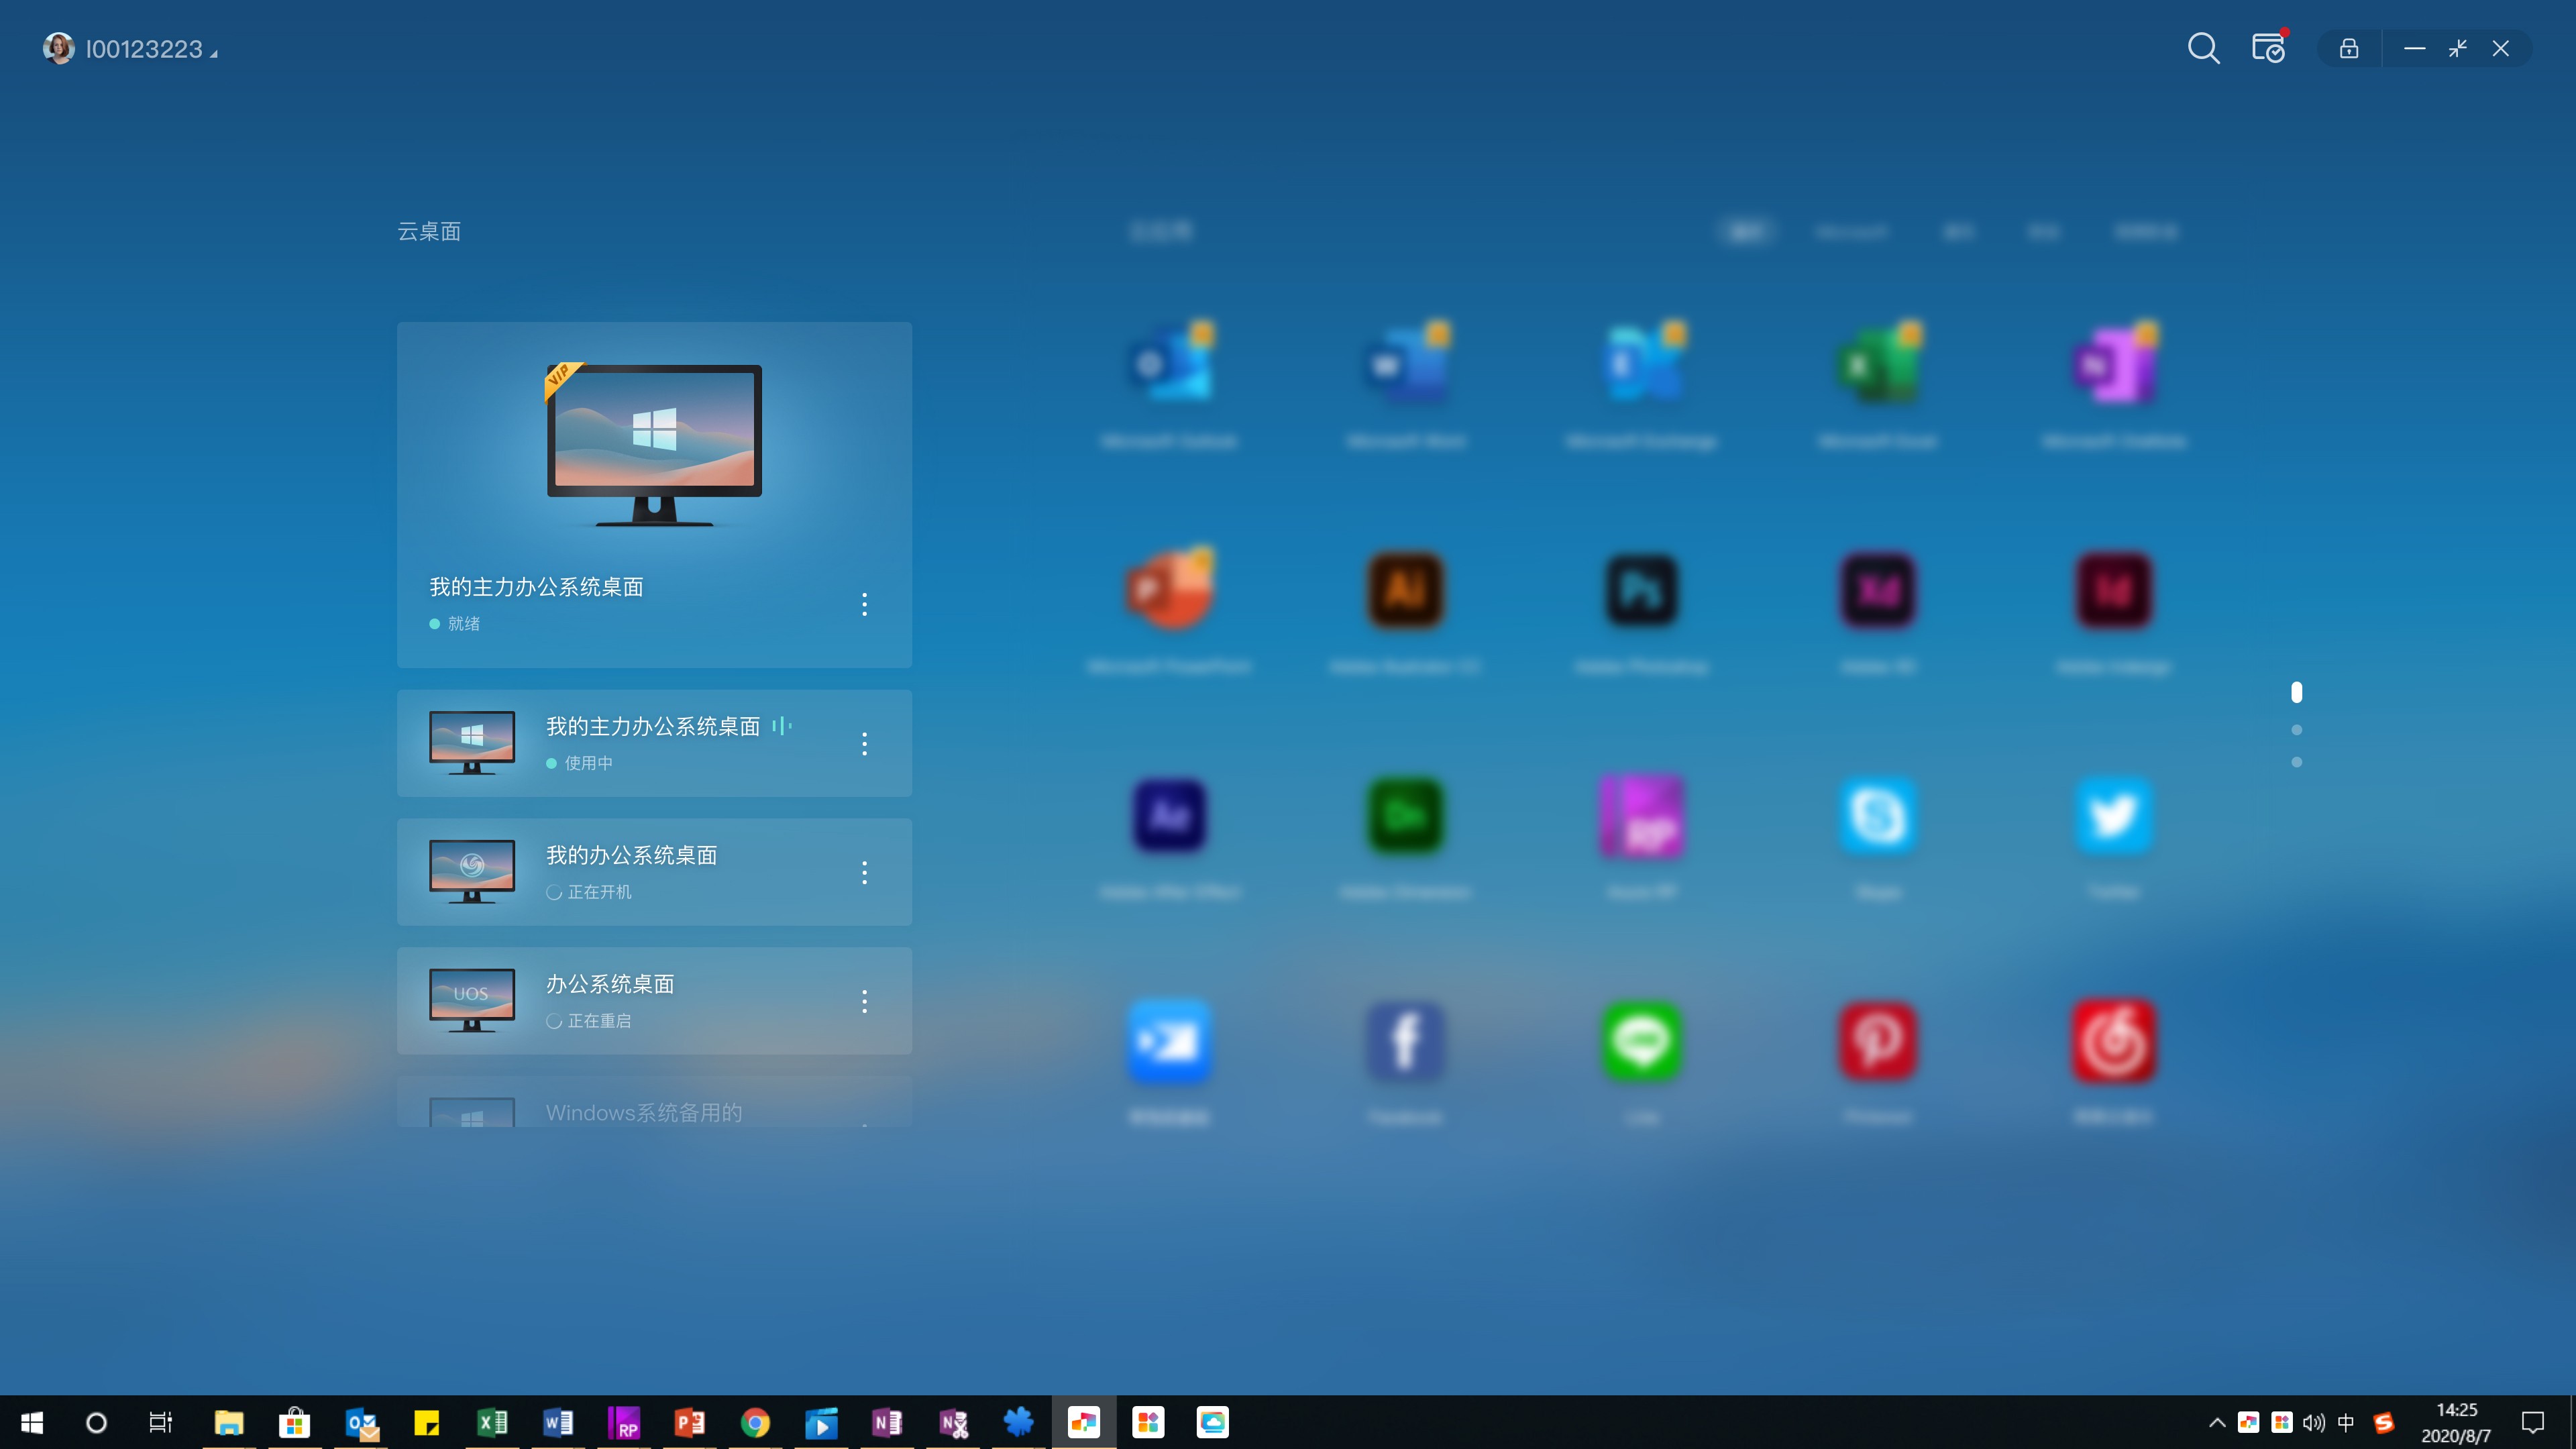The width and height of the screenshot is (2576, 1449).
Task: Open the Pinterest app icon
Action: (x=1878, y=1041)
